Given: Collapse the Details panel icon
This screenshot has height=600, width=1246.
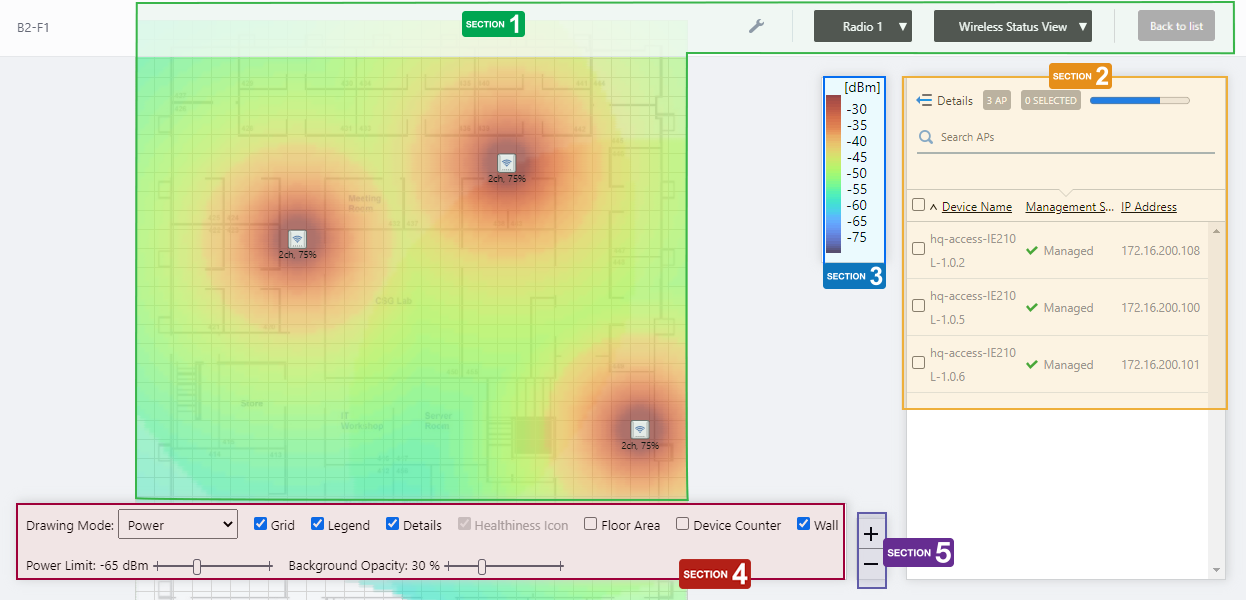Looking at the screenshot, I should 924,100.
